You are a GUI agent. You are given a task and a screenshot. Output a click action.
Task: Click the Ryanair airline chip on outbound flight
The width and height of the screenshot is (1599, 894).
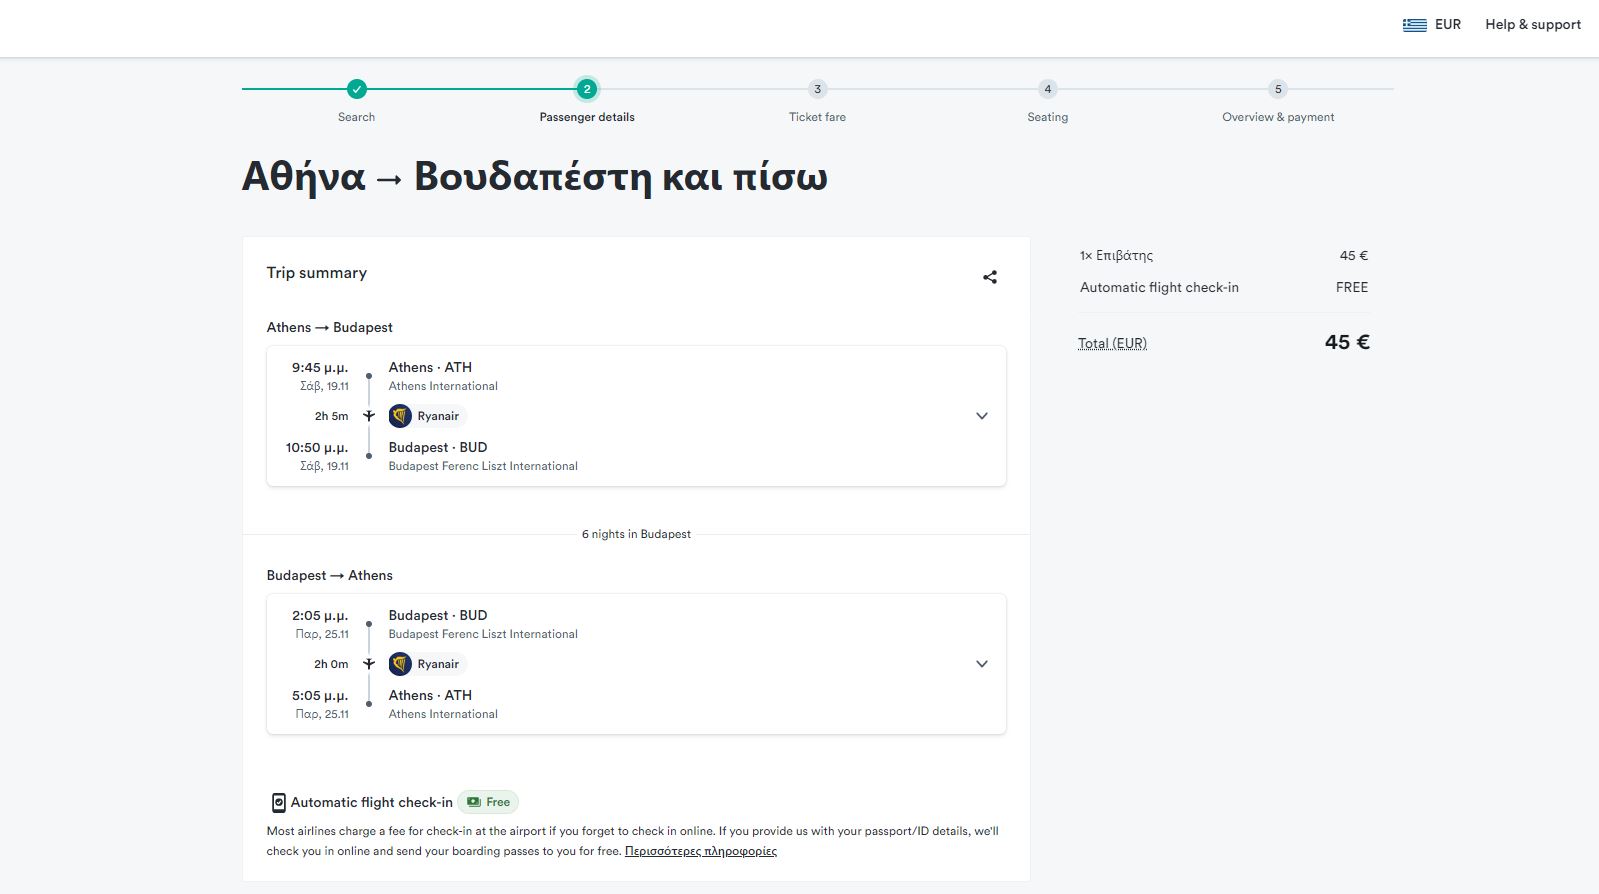coord(427,416)
